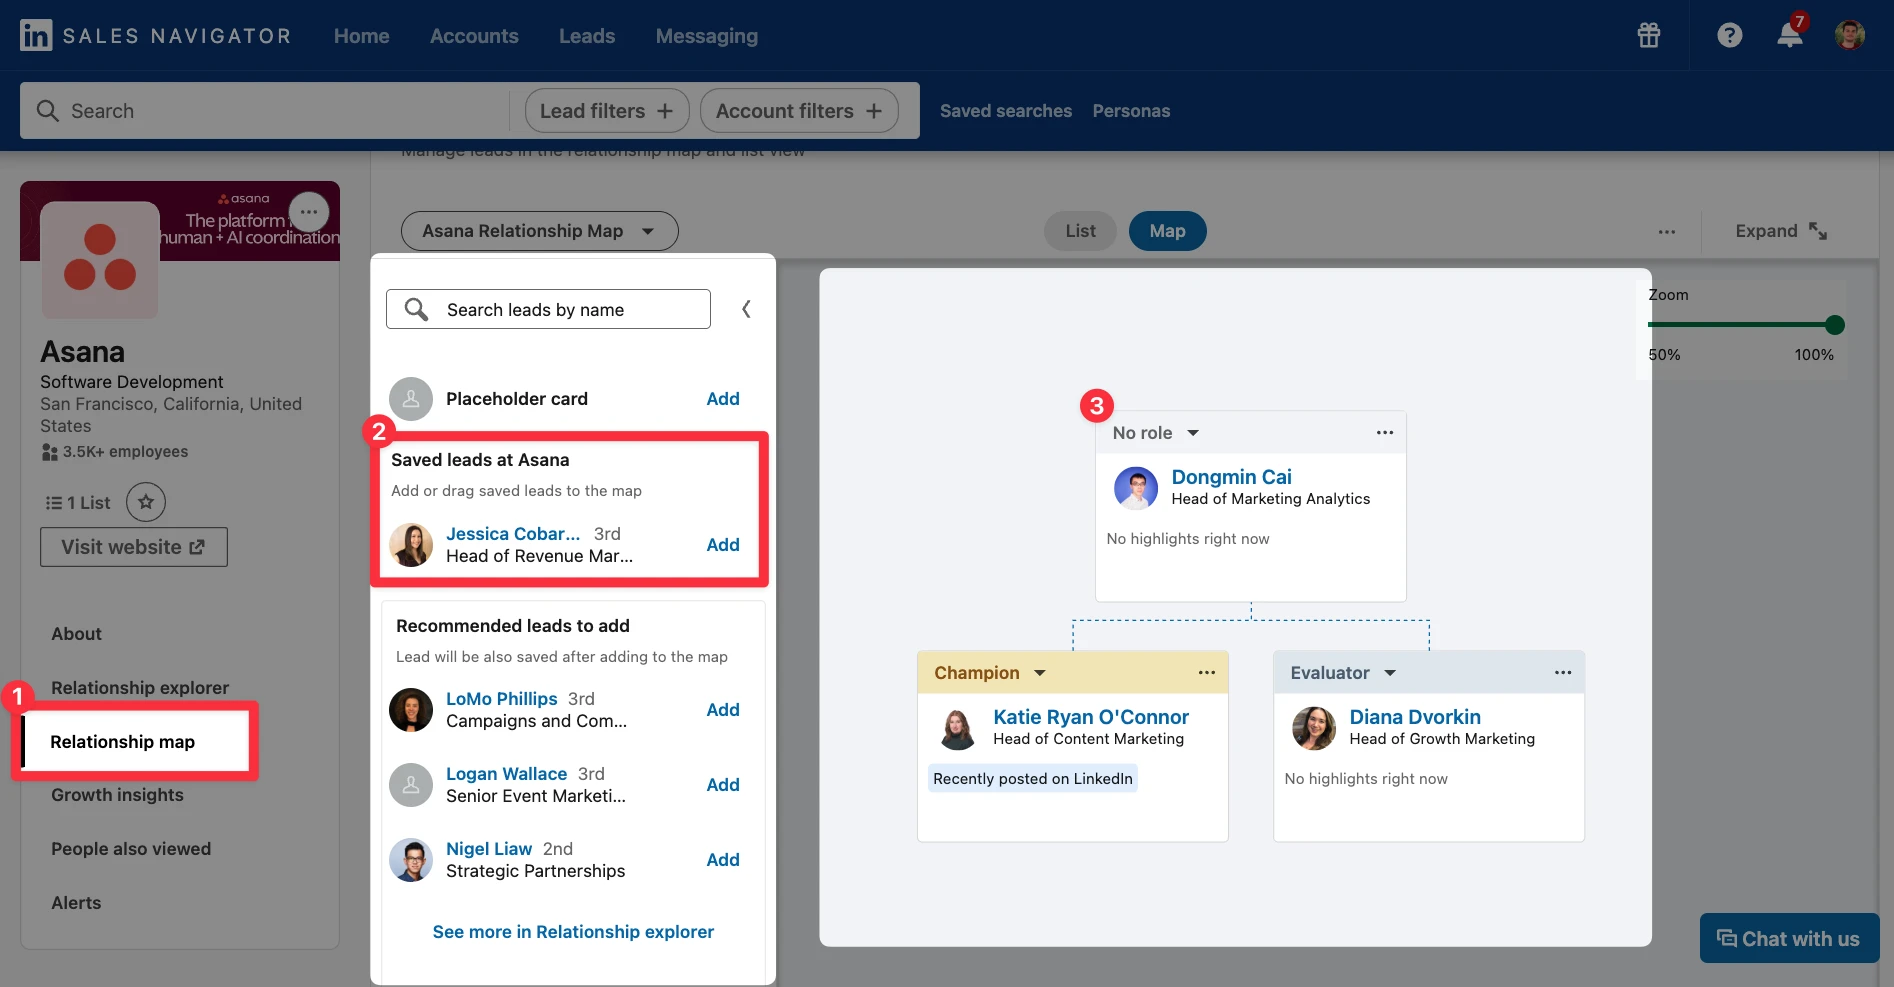Screen dimensions: 1894x987
Task: Open the profile avatar menu
Action: point(1850,35)
